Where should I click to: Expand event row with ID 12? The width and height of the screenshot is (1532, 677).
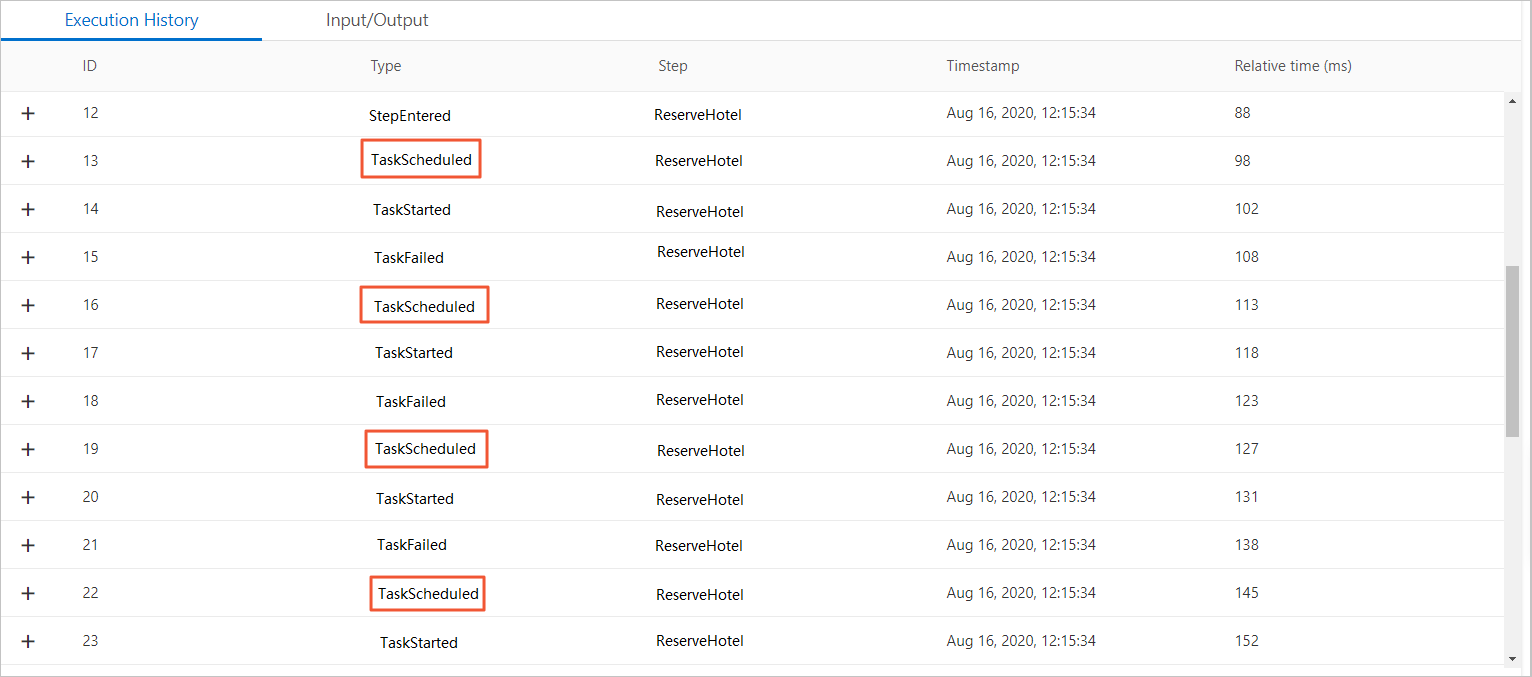click(x=28, y=113)
